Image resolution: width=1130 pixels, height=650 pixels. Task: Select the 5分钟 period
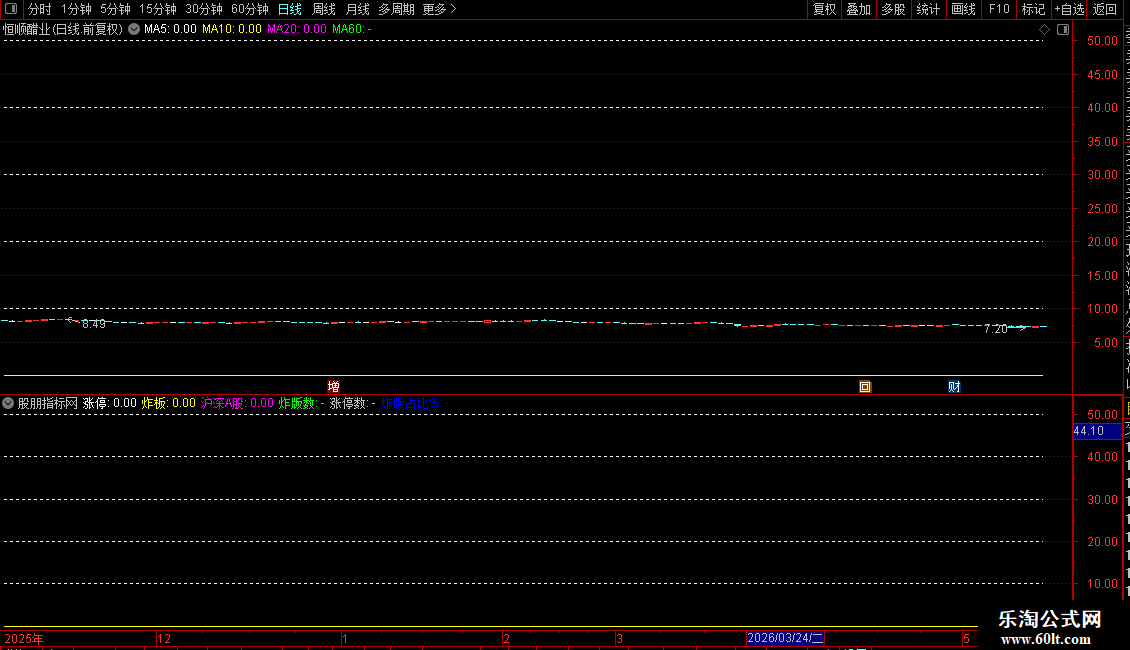click(115, 9)
